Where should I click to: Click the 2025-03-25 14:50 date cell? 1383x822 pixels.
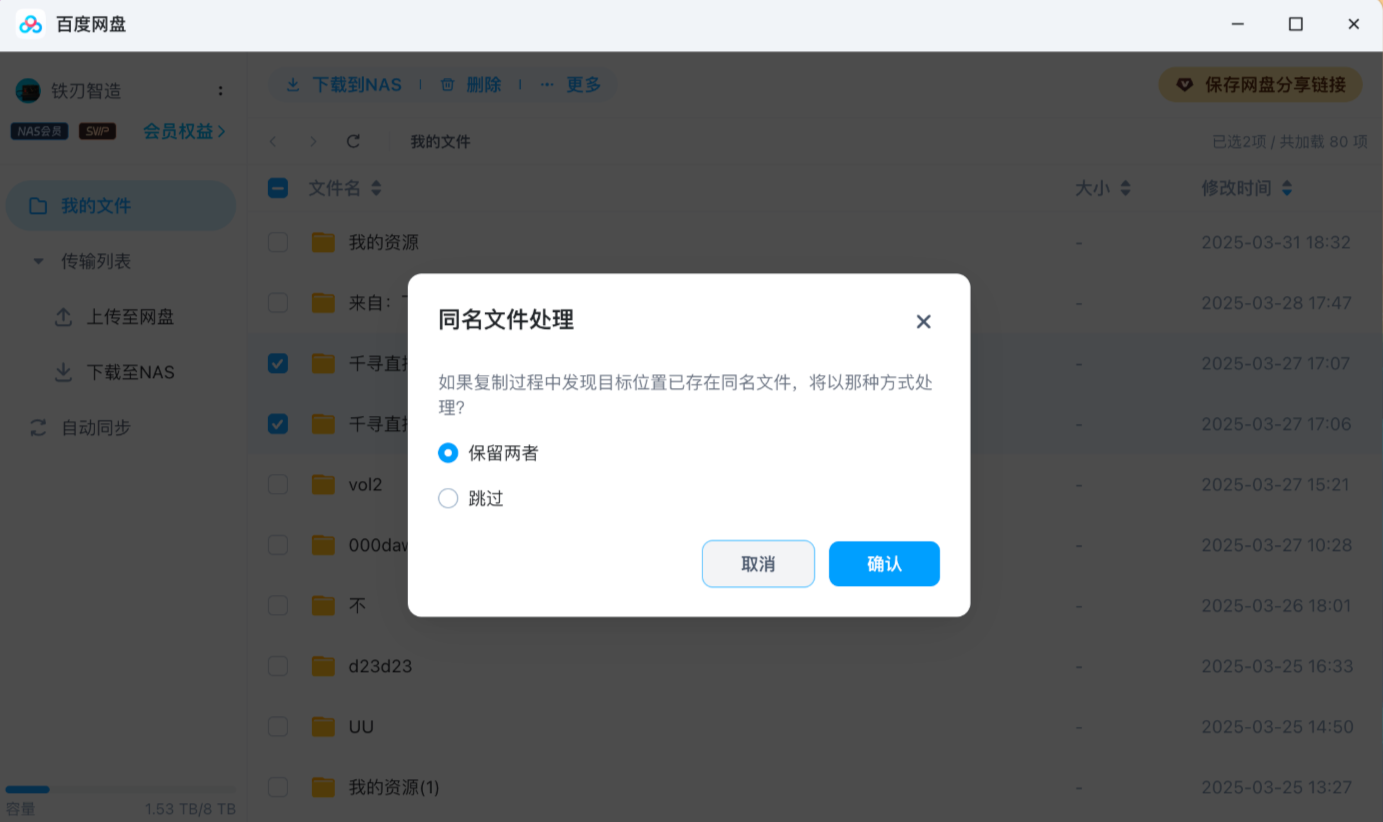click(1276, 726)
